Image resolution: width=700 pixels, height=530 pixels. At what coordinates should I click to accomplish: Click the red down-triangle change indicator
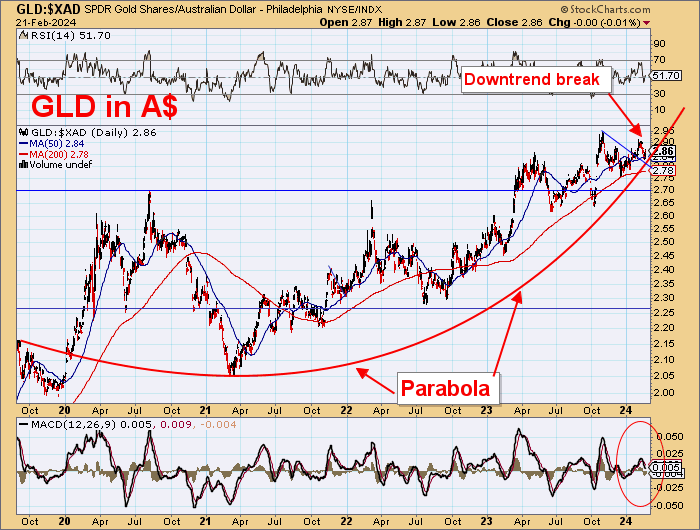tap(647, 23)
